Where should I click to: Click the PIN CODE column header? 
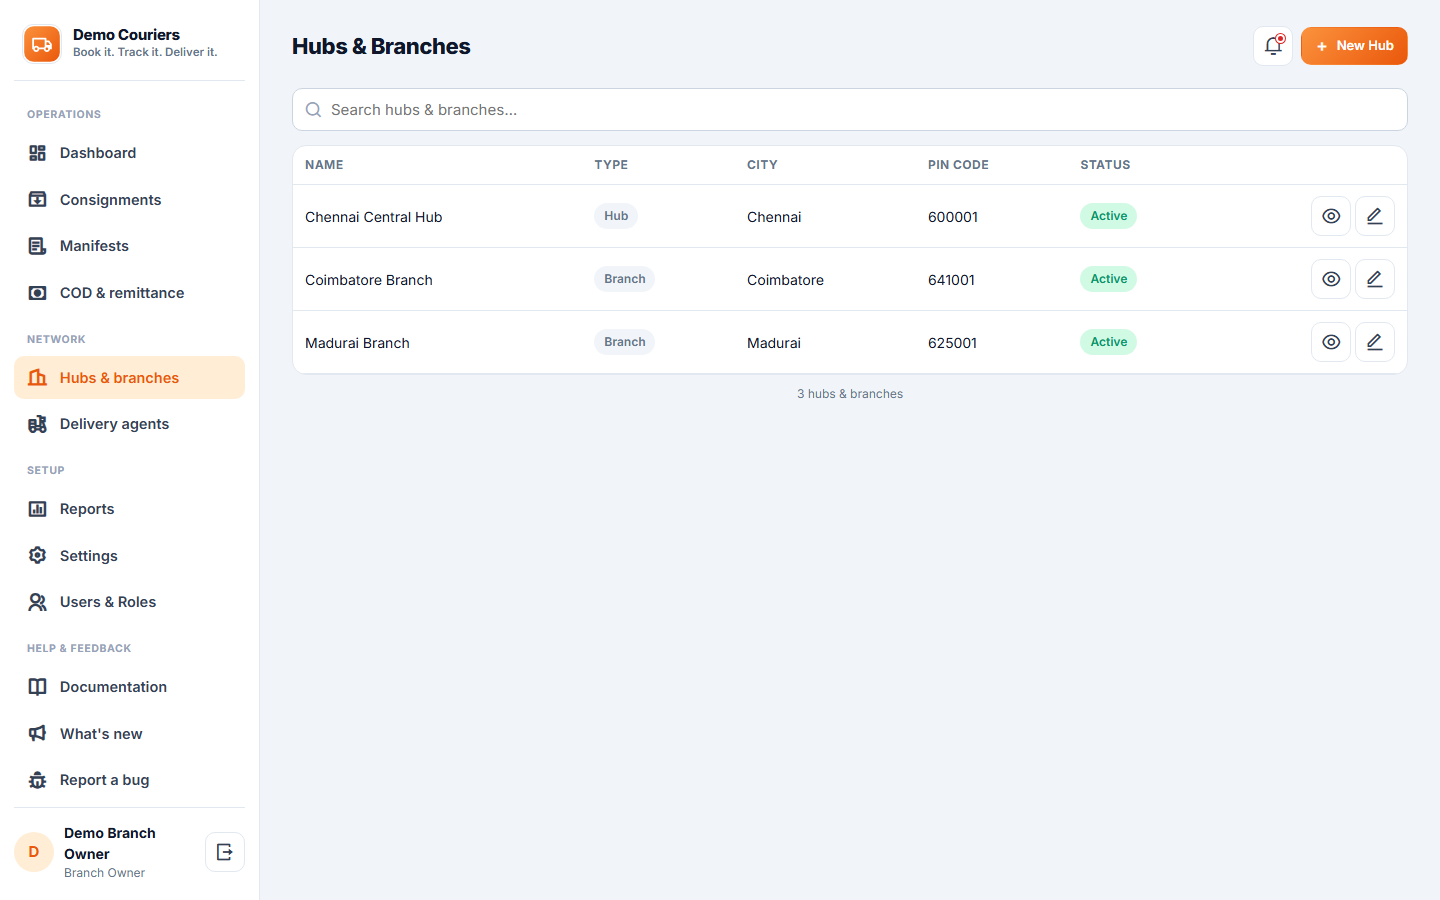coord(958,165)
